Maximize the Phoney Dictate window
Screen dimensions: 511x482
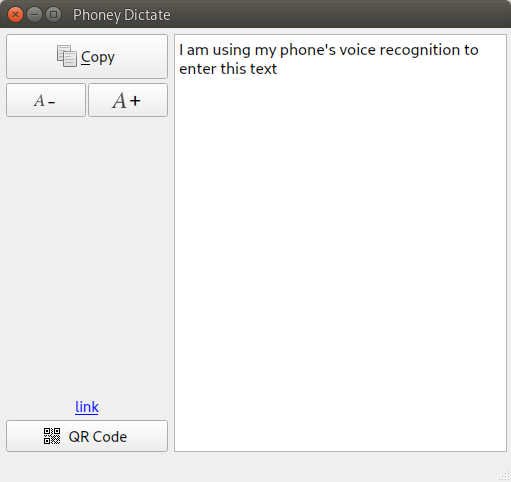pos(53,15)
